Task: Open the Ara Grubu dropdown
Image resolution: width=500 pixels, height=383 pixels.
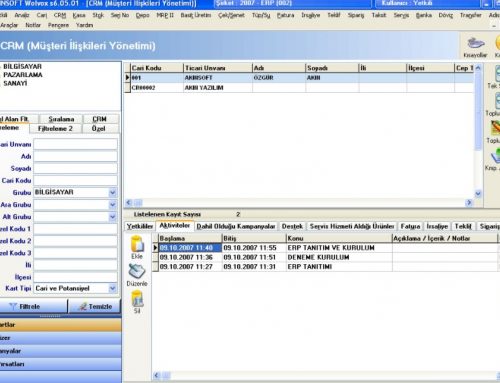Action: click(x=113, y=205)
